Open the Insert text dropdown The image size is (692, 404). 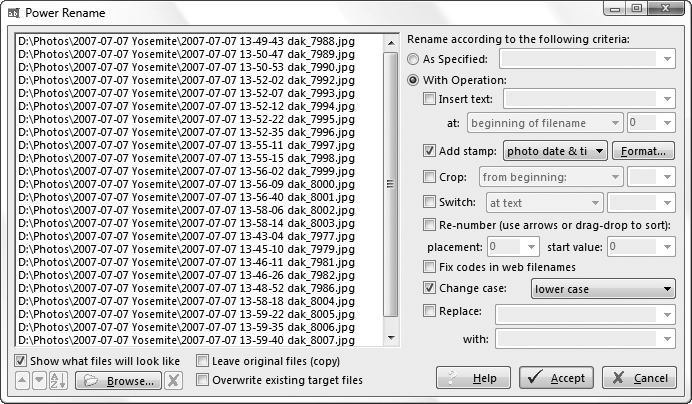(x=589, y=99)
